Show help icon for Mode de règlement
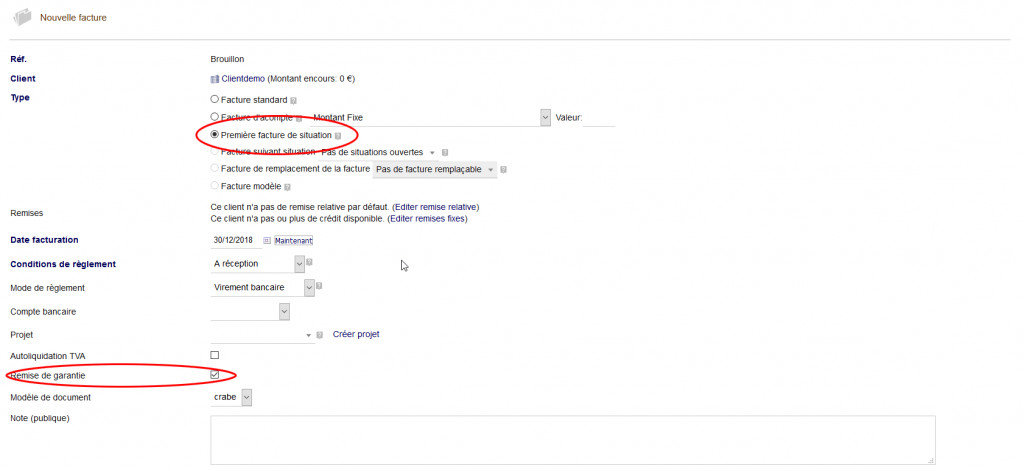 pyautogui.click(x=319, y=286)
